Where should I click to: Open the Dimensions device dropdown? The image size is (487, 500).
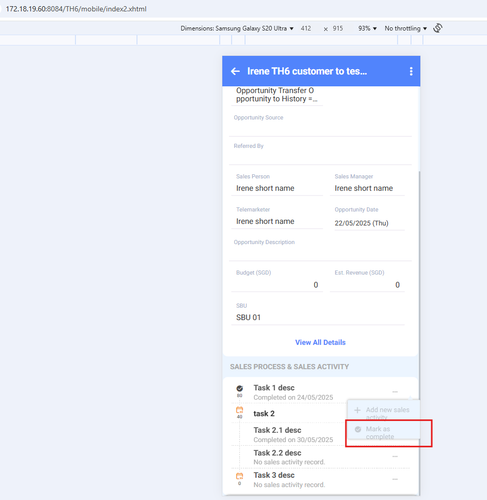tap(237, 29)
